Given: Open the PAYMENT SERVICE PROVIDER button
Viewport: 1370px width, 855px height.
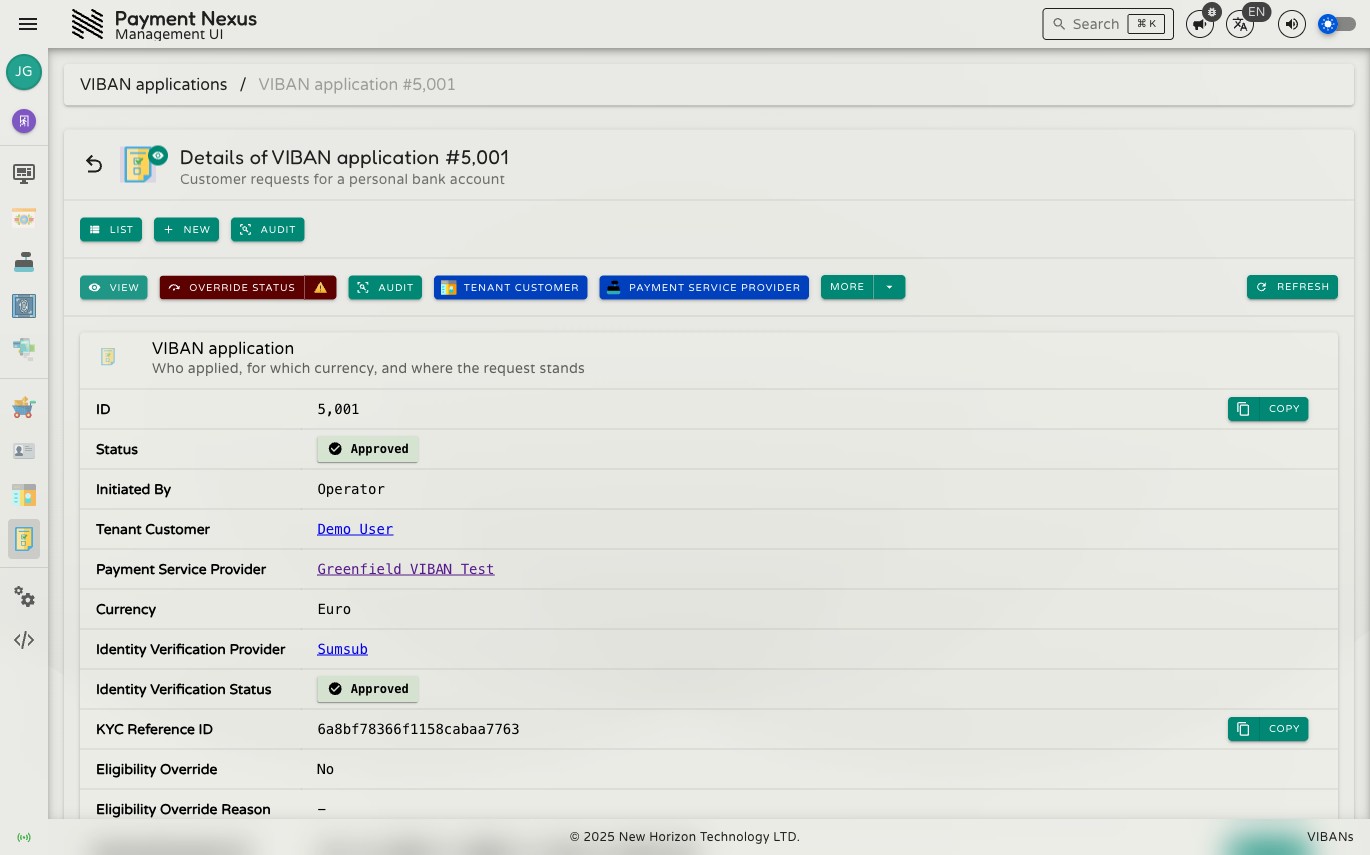Looking at the screenshot, I should [704, 287].
